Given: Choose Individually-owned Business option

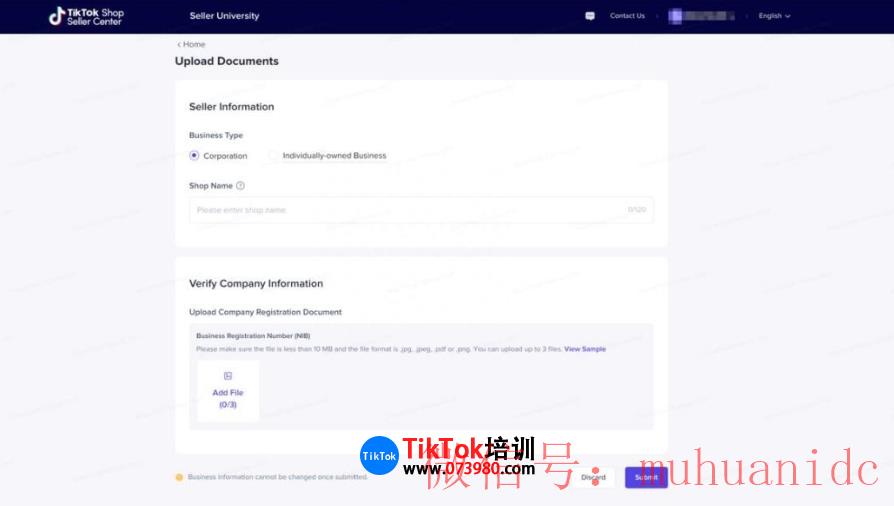Looking at the screenshot, I should (274, 156).
